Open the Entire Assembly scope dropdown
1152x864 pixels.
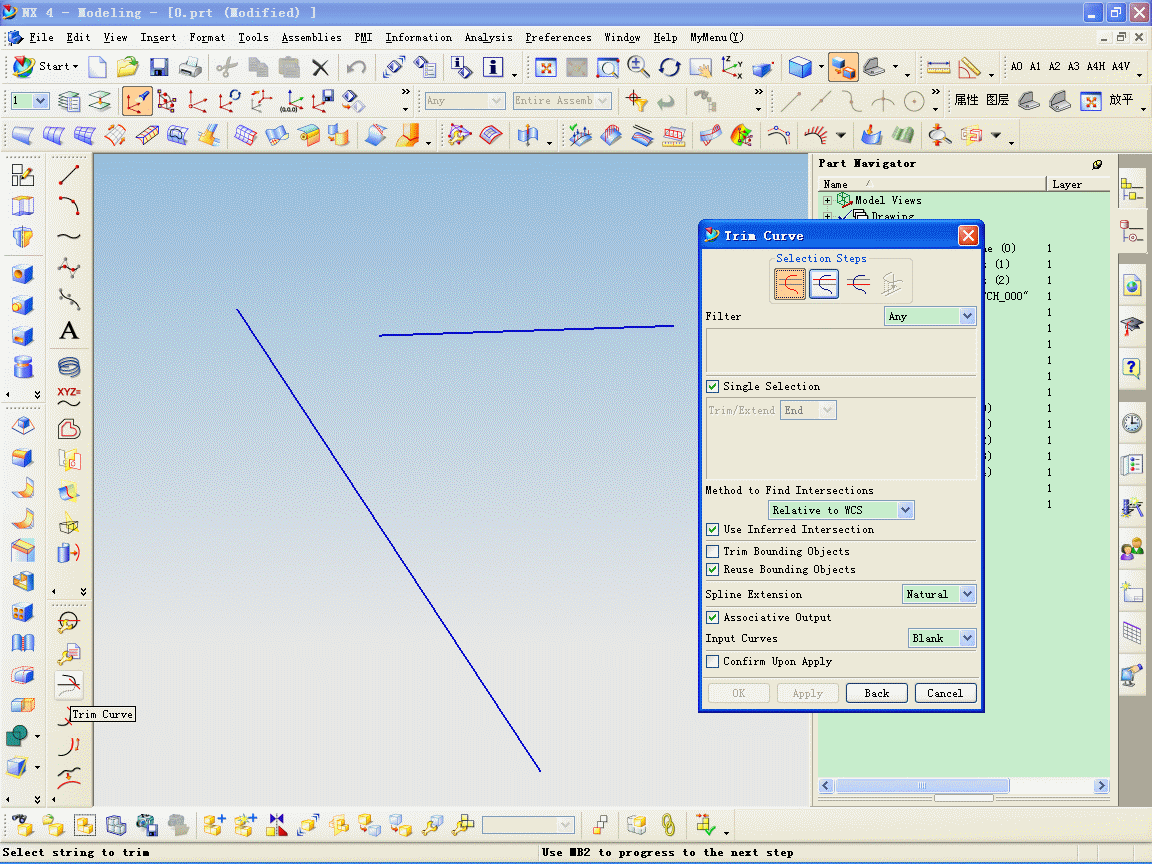pos(562,101)
